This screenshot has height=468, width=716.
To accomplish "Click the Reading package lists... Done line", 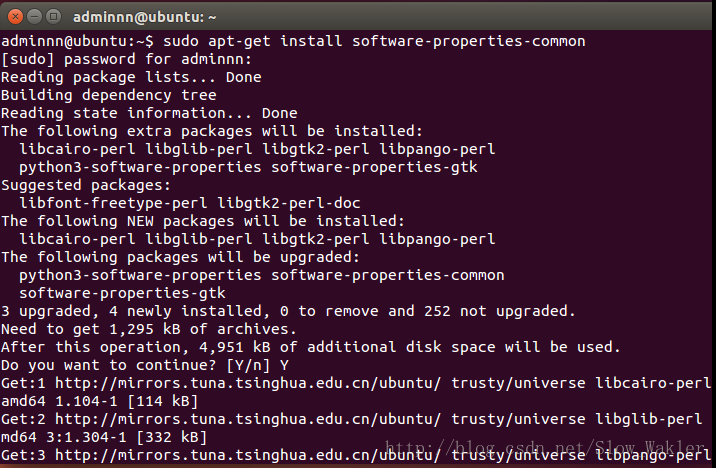I will [x=131, y=77].
